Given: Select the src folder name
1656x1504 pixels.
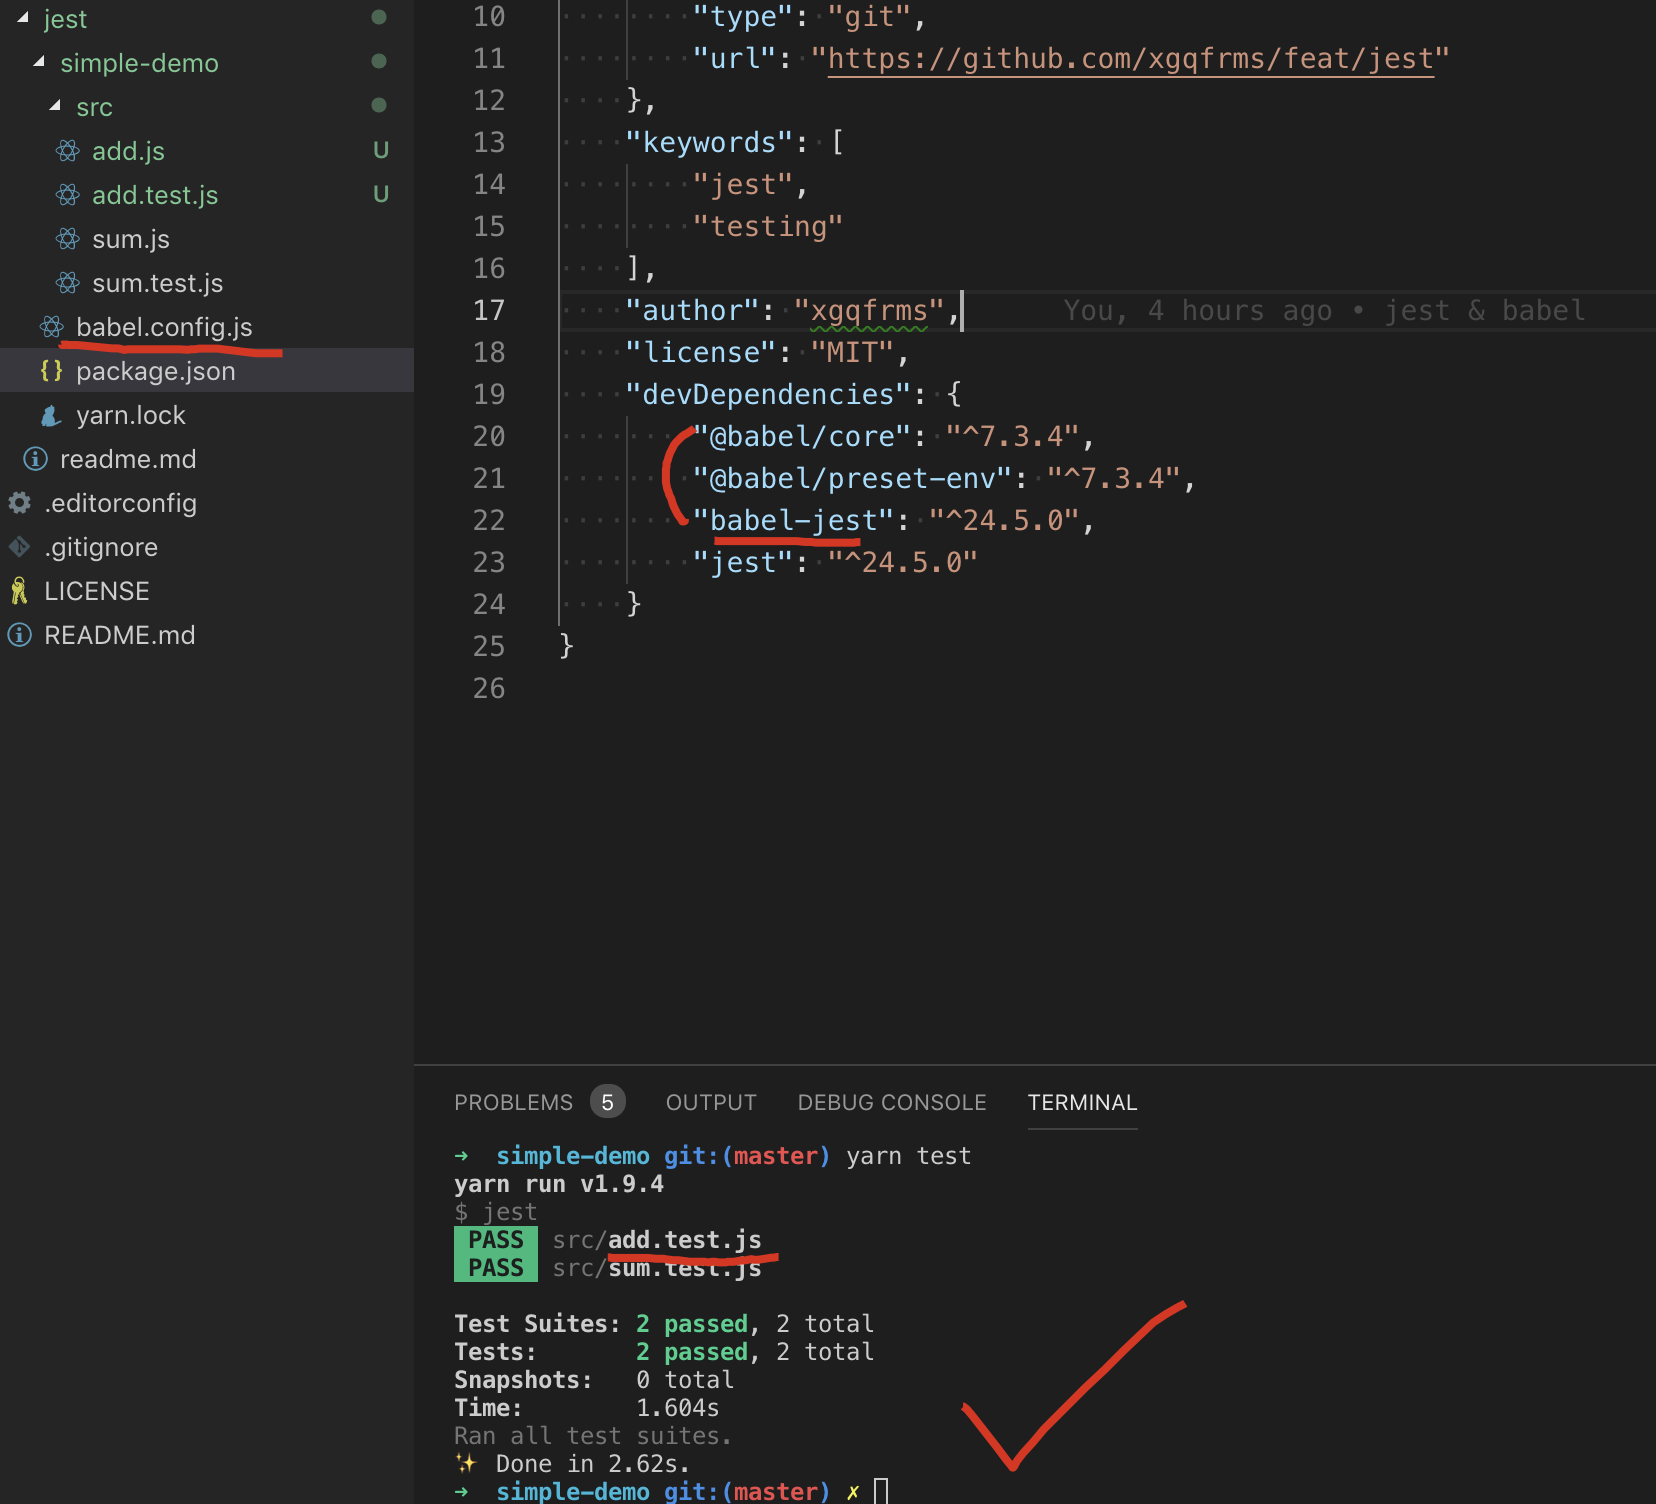Looking at the screenshot, I should pos(94,107).
